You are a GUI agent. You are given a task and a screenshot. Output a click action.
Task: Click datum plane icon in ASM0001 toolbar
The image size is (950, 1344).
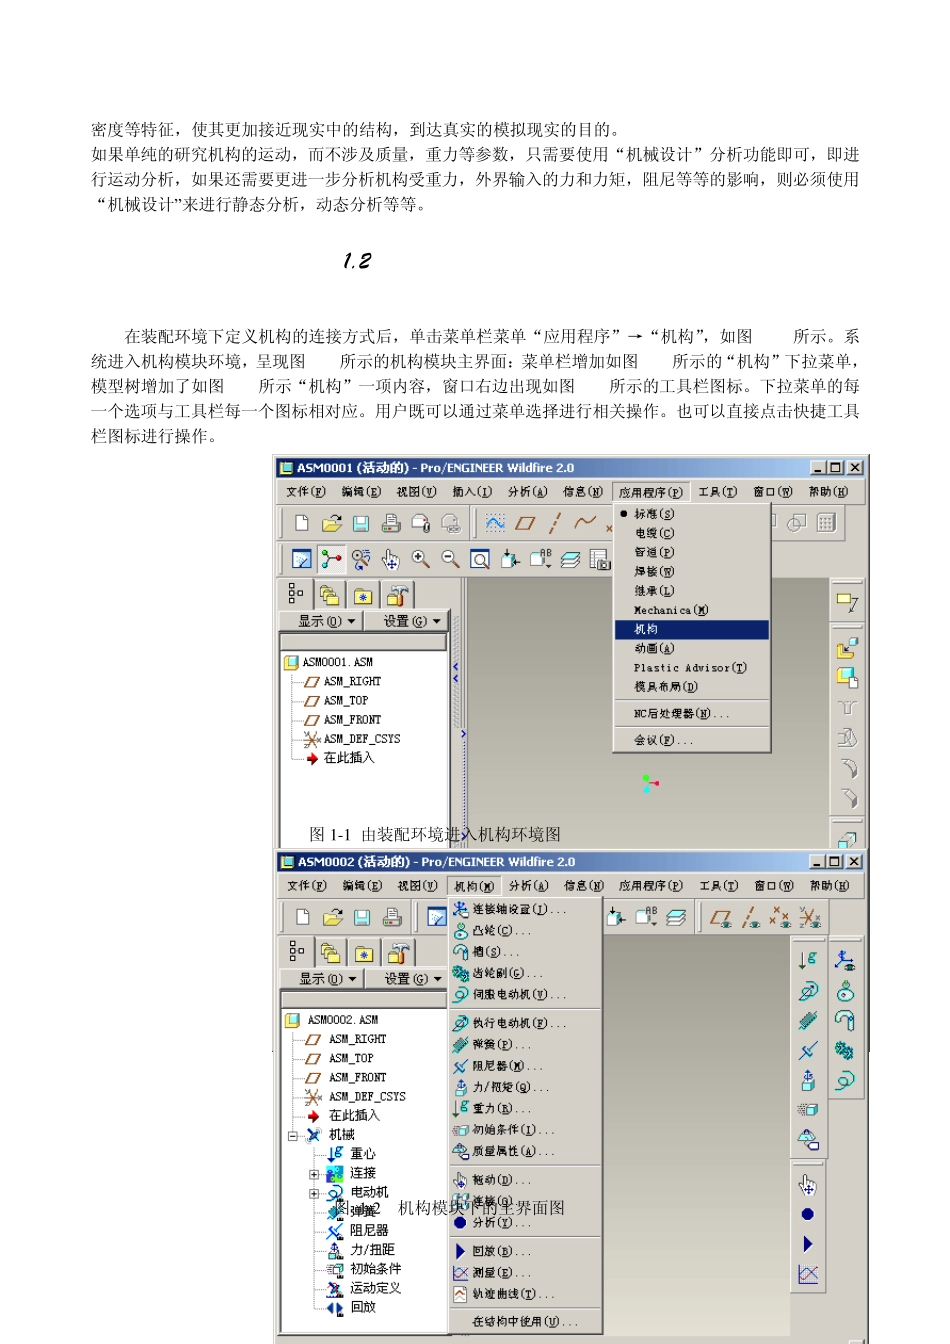tap(525, 523)
